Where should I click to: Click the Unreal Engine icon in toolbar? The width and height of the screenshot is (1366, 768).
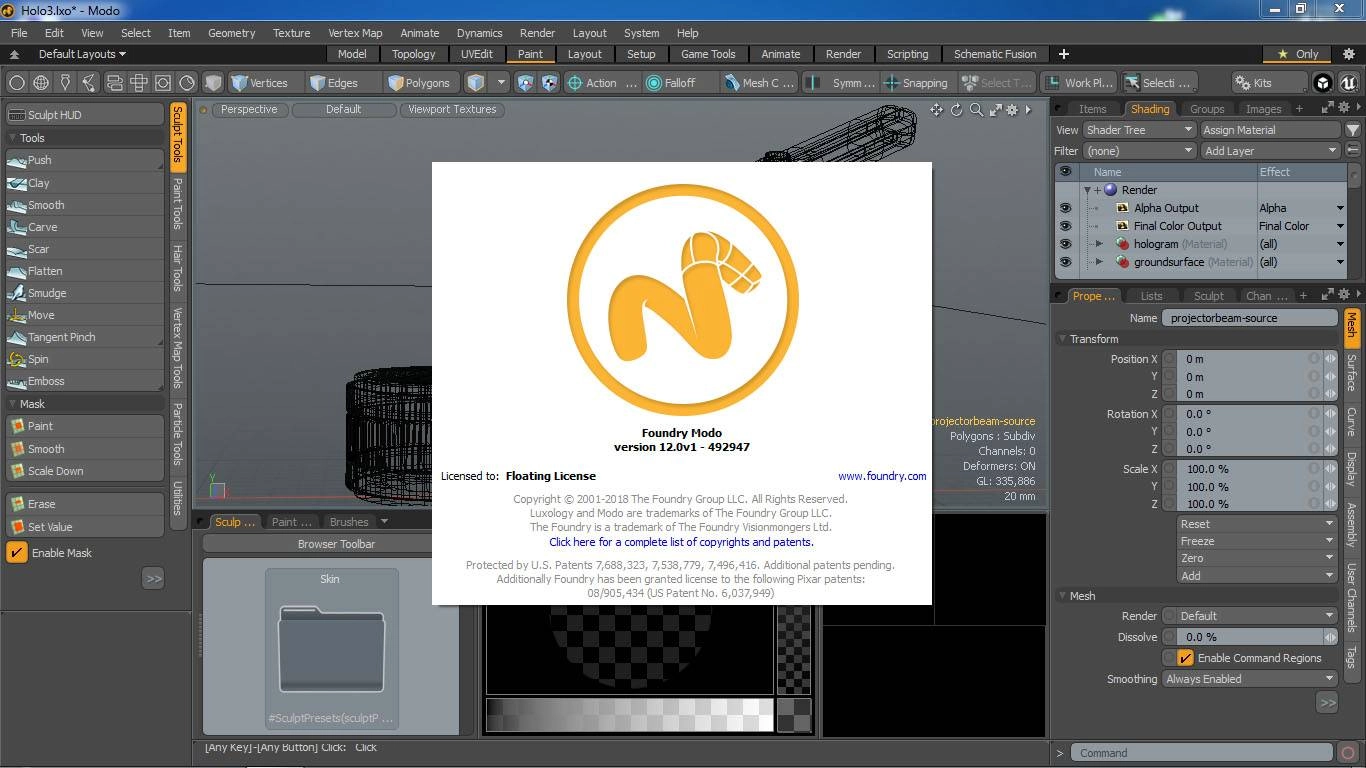coord(1348,83)
